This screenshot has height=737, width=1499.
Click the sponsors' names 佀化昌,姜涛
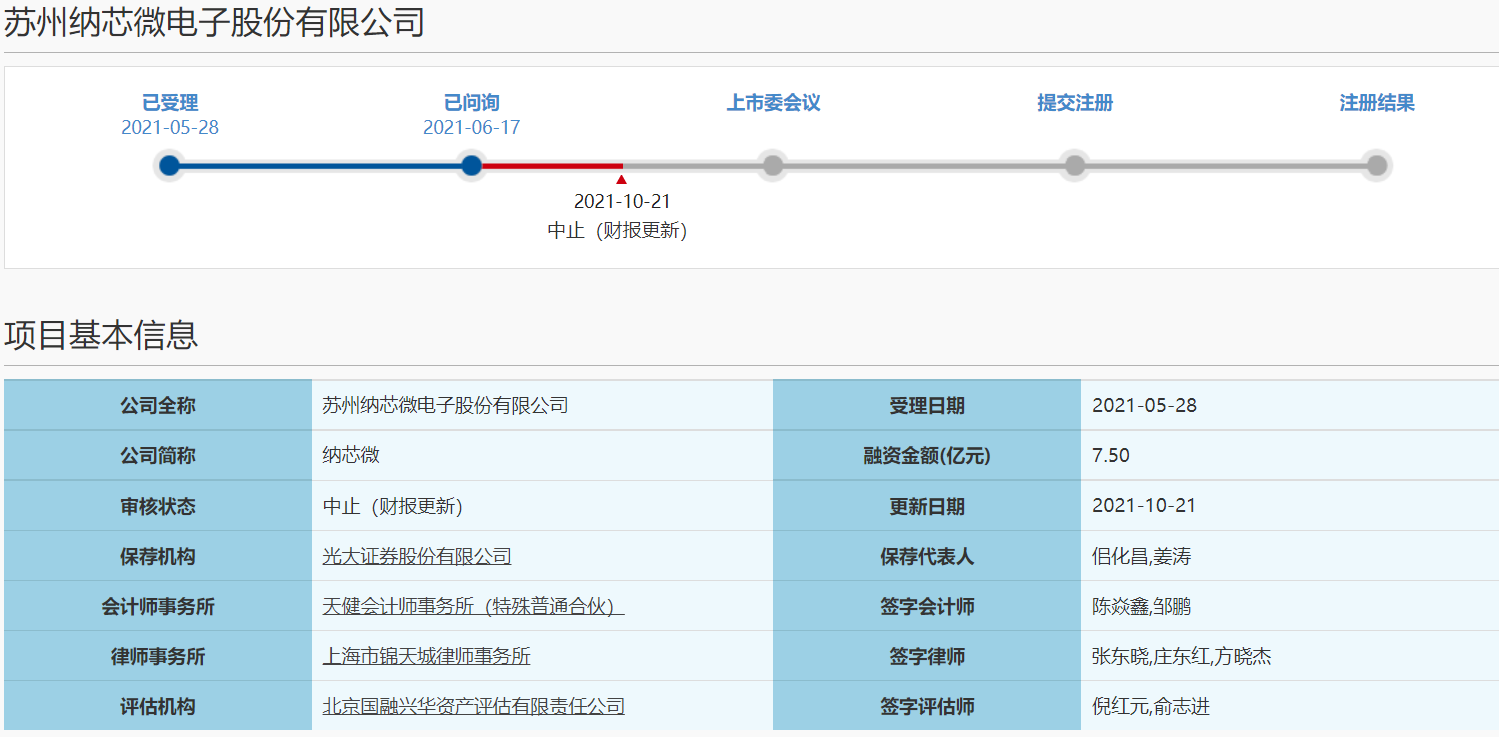(x=1141, y=556)
